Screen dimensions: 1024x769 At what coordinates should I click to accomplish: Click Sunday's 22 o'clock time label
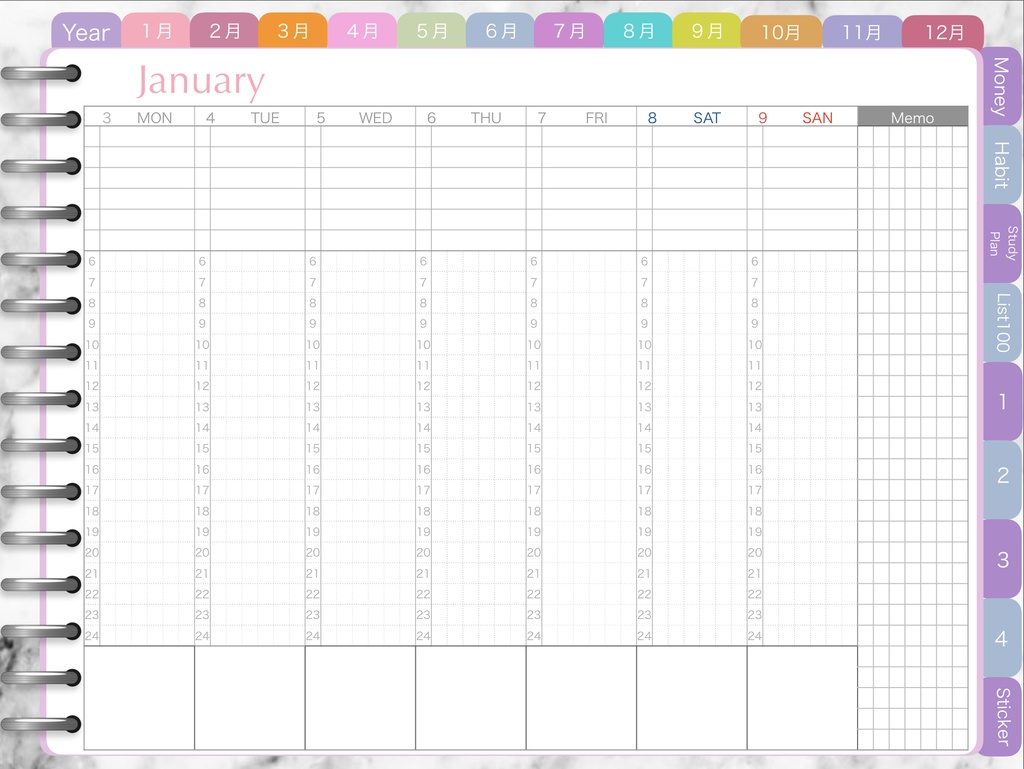point(754,594)
